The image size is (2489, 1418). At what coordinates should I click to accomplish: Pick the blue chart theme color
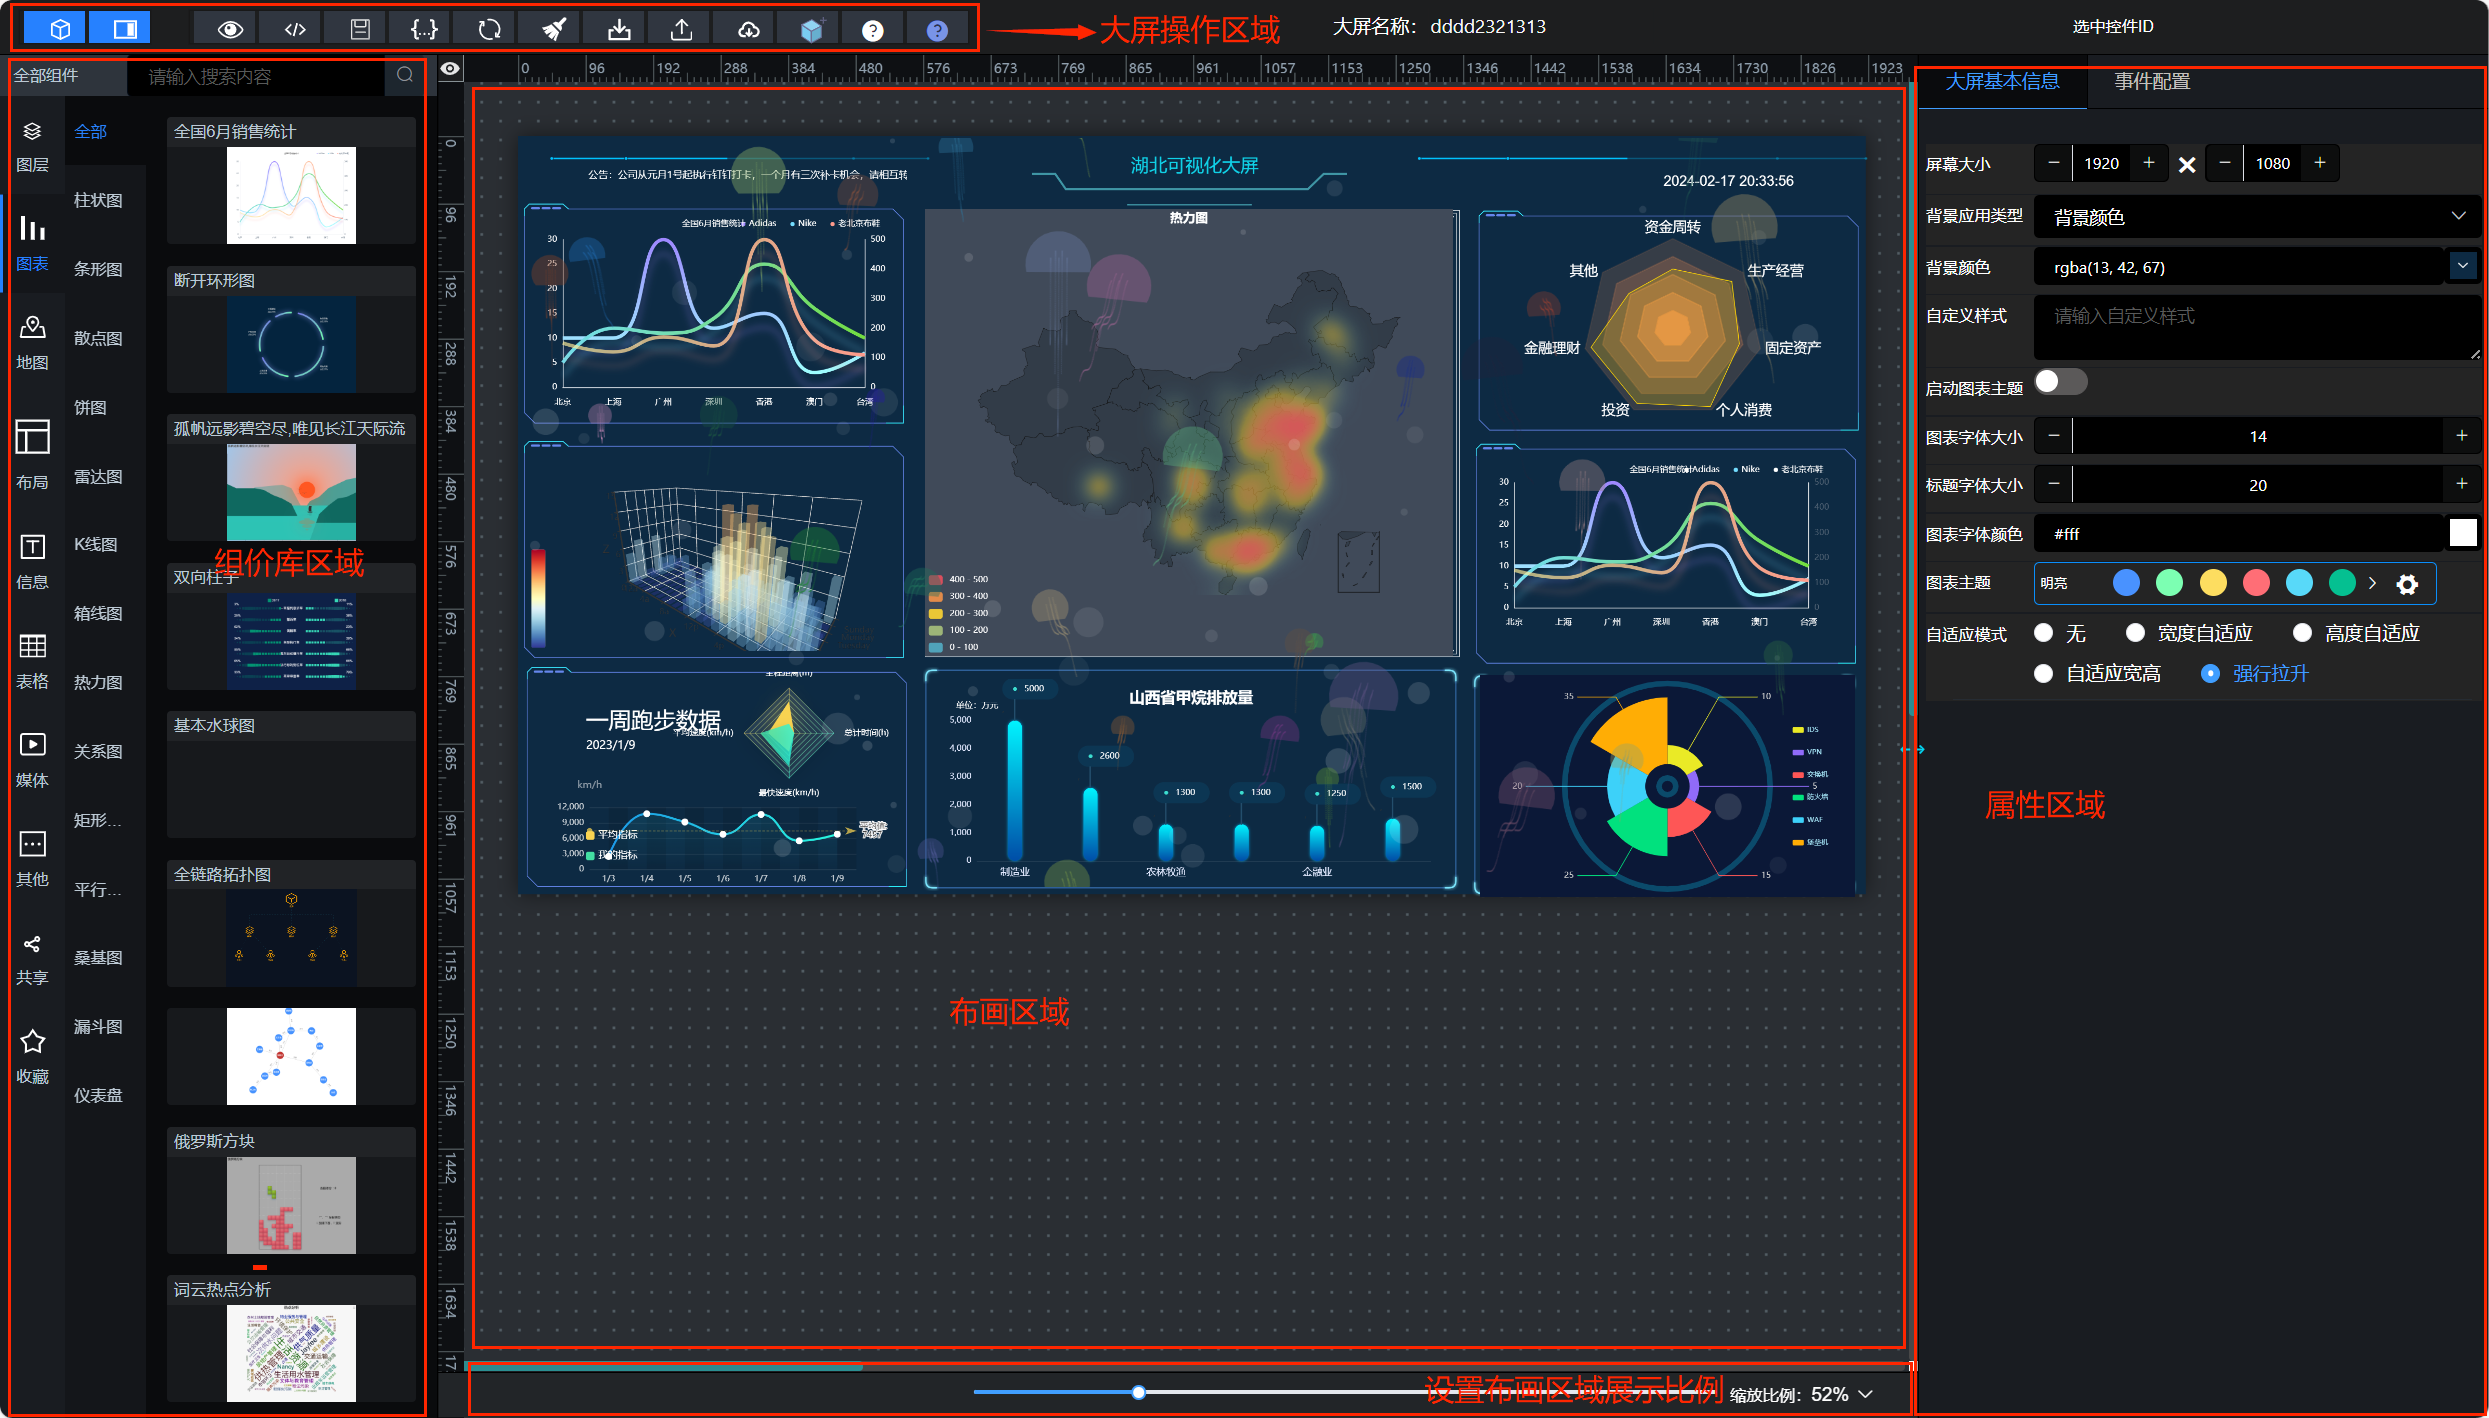pos(2127,583)
